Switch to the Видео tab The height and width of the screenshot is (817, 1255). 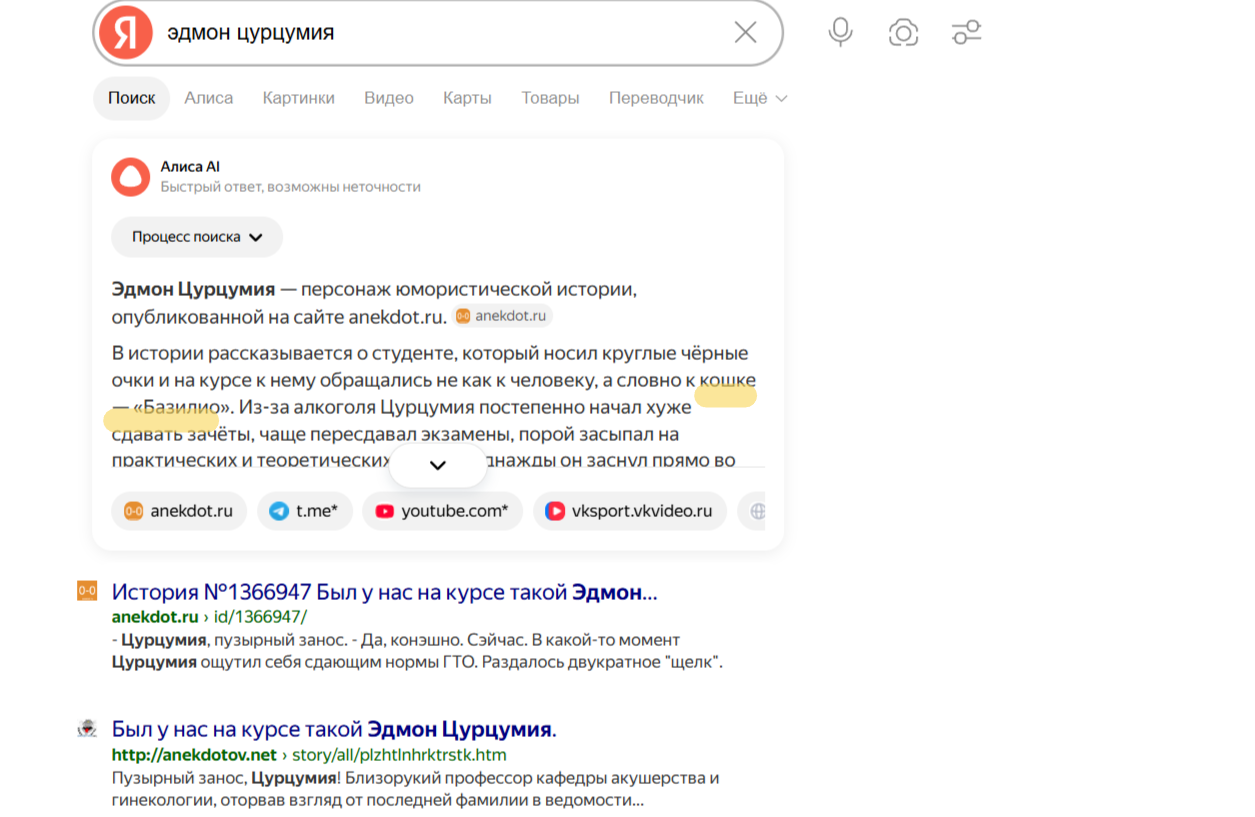click(388, 98)
